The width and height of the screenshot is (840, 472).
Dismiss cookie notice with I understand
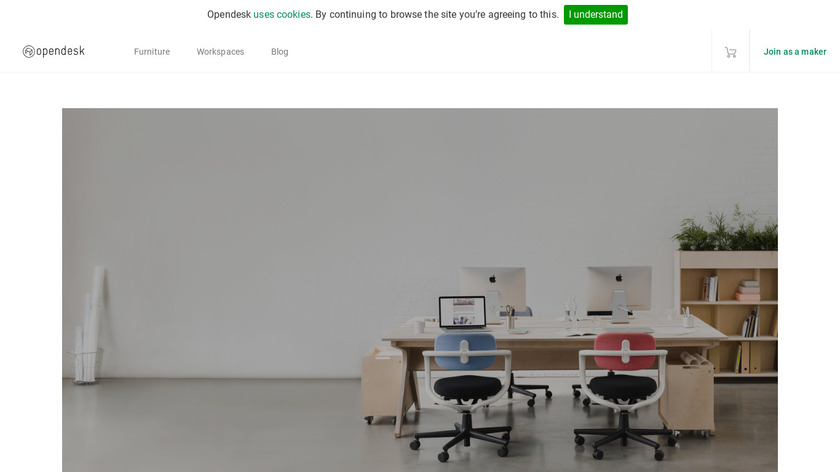596,14
